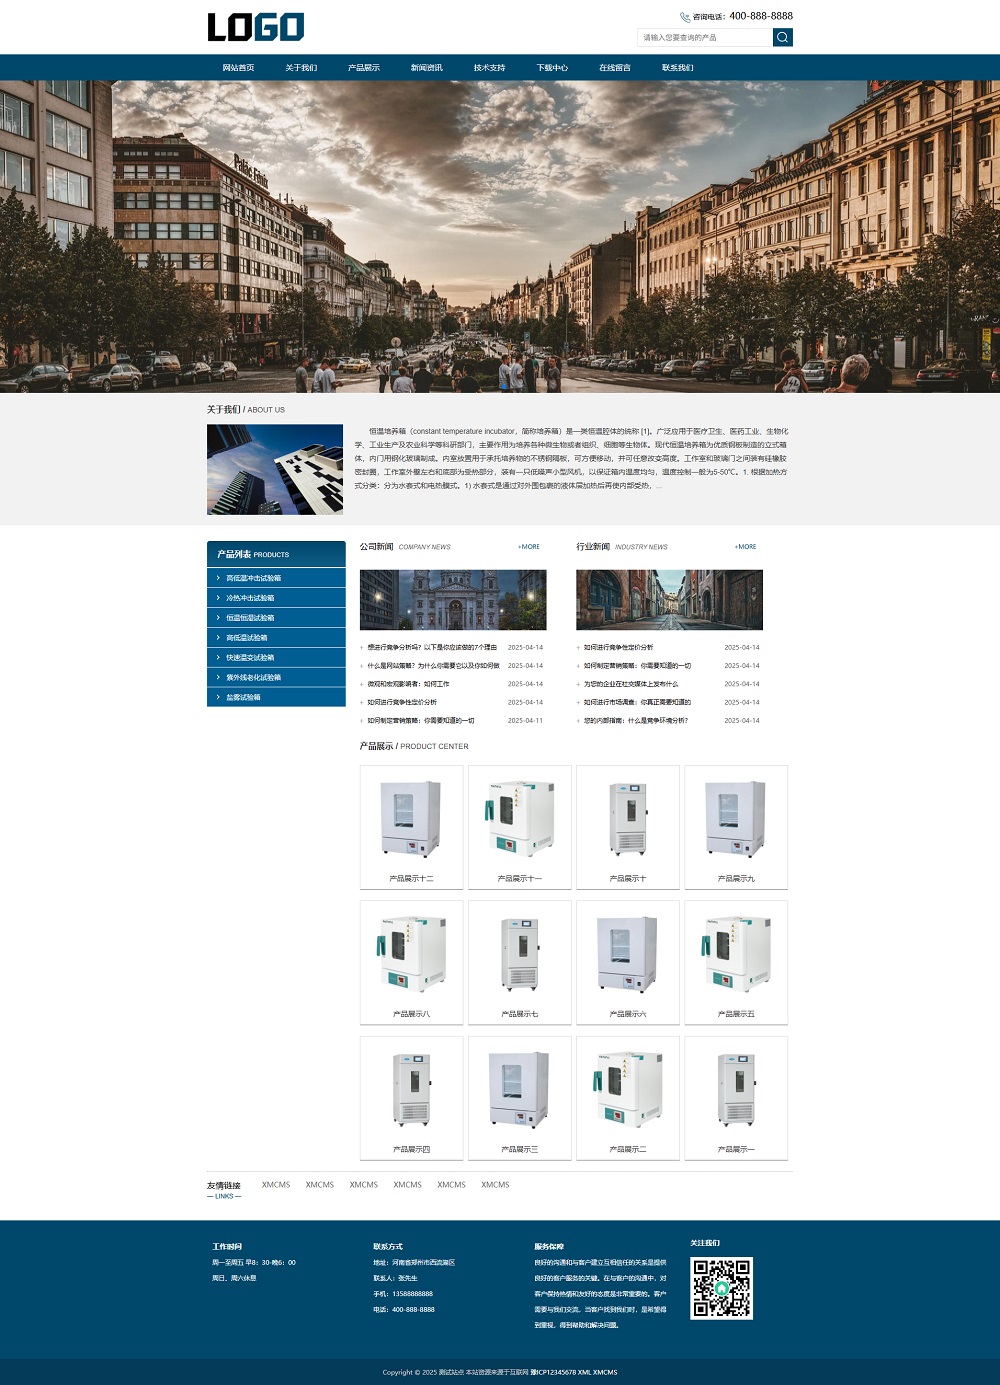Image resolution: width=1000 pixels, height=1385 pixels.
Task: Click +MORE next to 公司新闻
Action: (528, 547)
